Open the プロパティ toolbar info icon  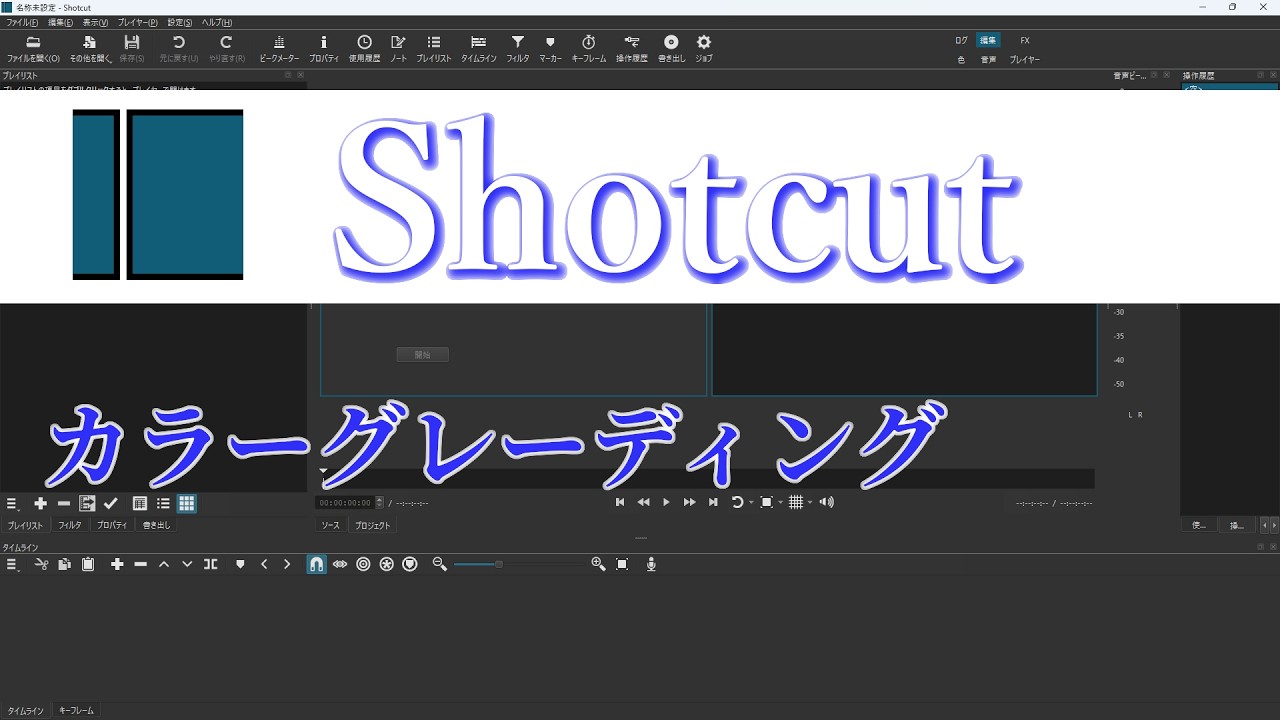click(x=324, y=42)
